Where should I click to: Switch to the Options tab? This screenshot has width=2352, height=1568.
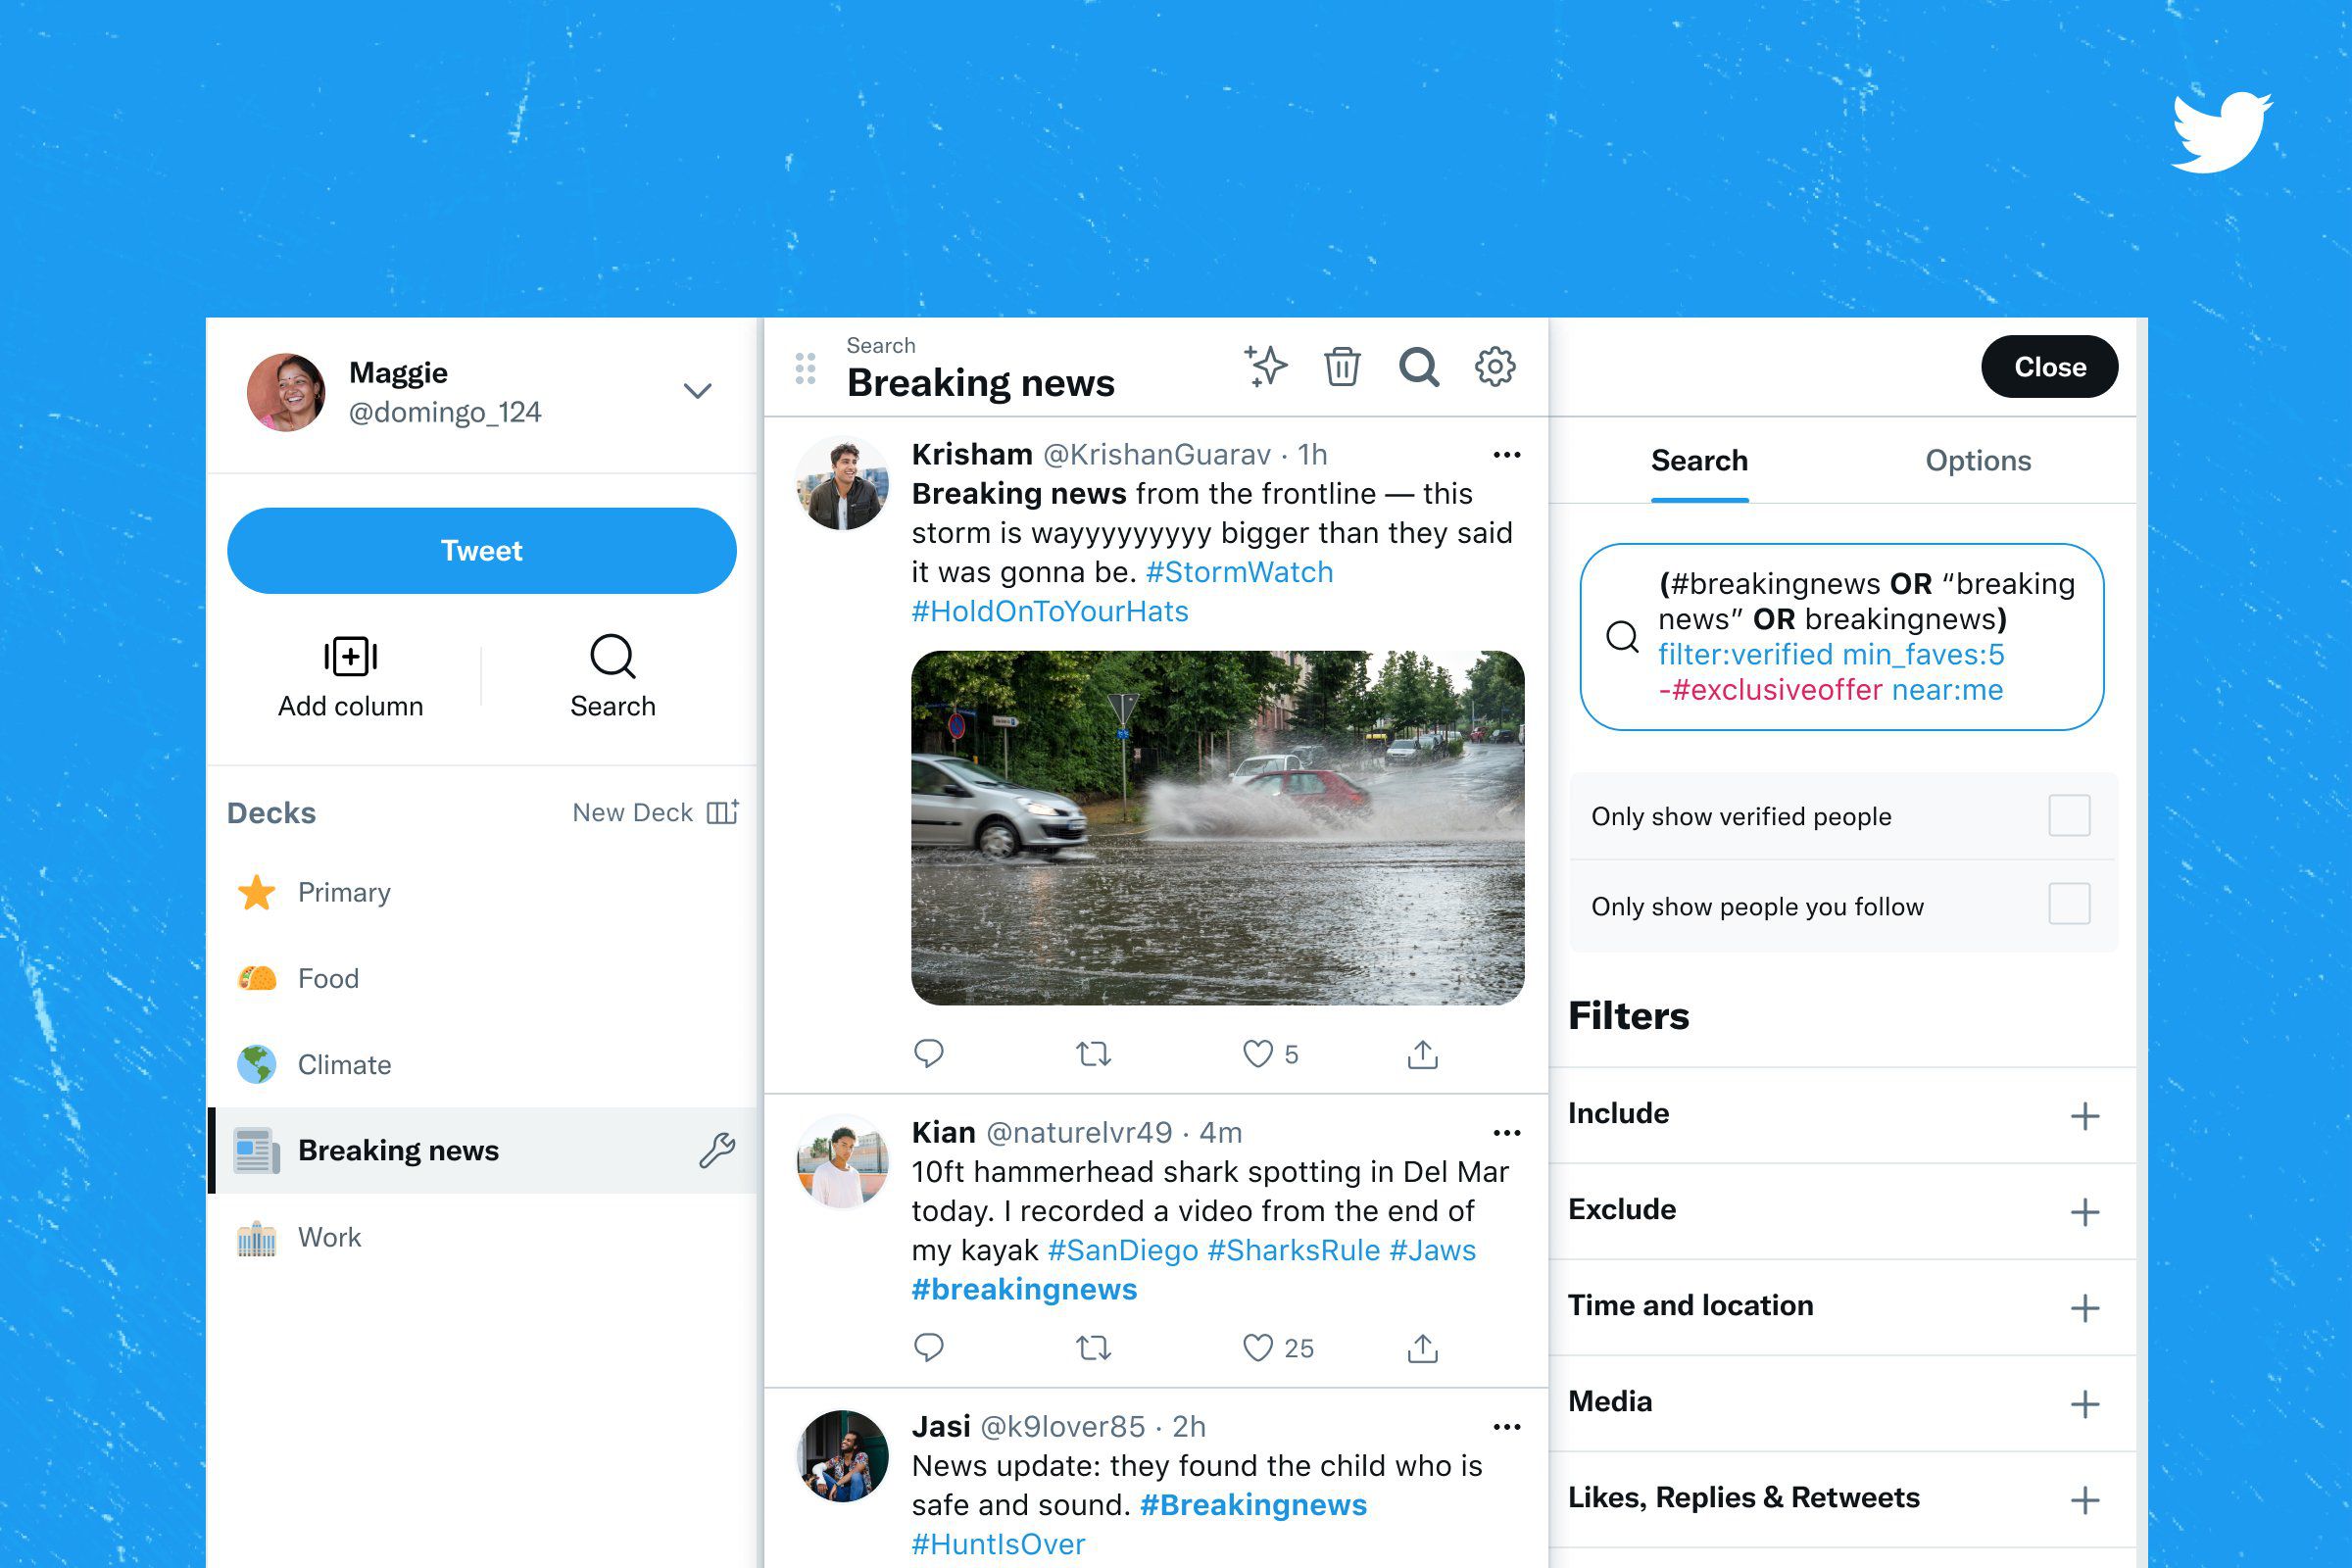click(1978, 461)
